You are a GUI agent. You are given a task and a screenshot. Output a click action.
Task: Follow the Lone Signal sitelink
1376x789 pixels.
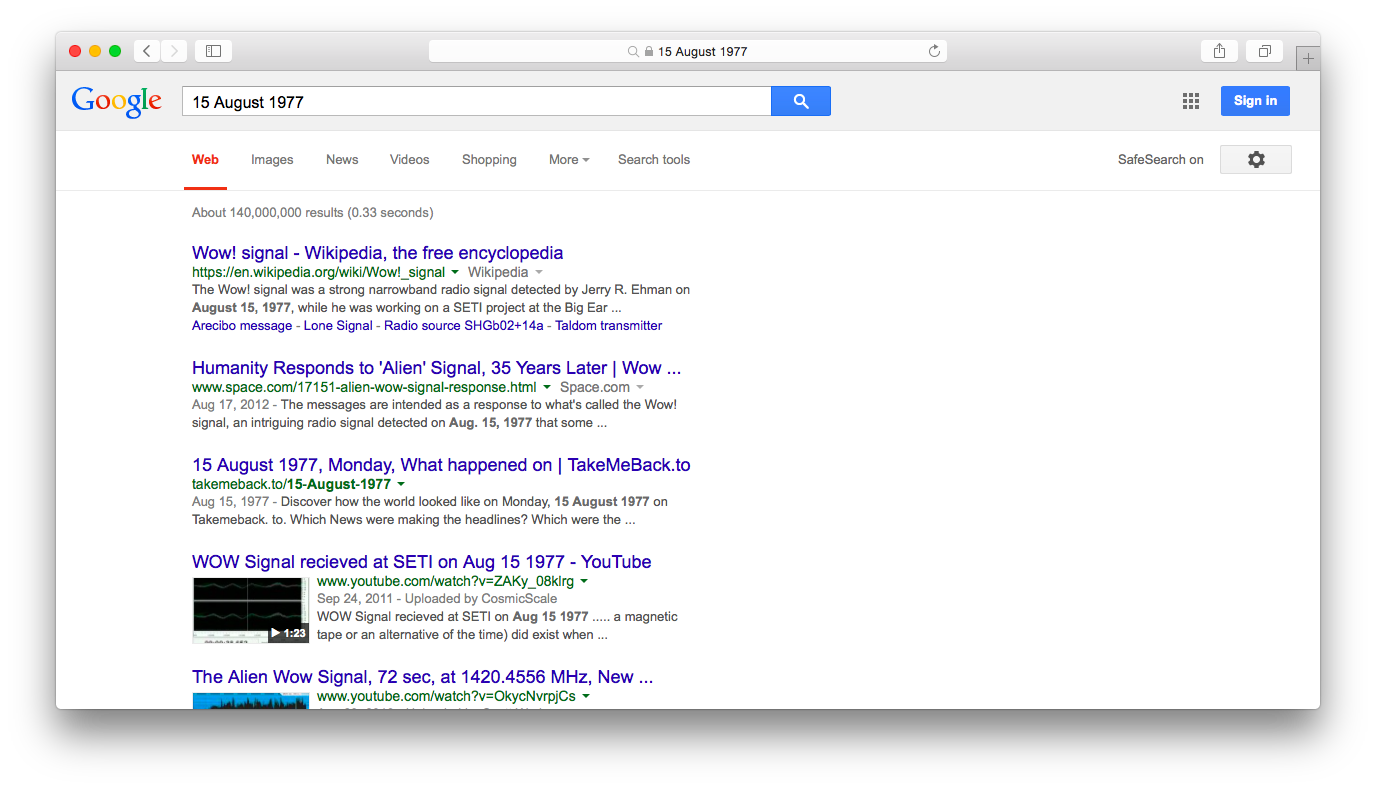338,326
